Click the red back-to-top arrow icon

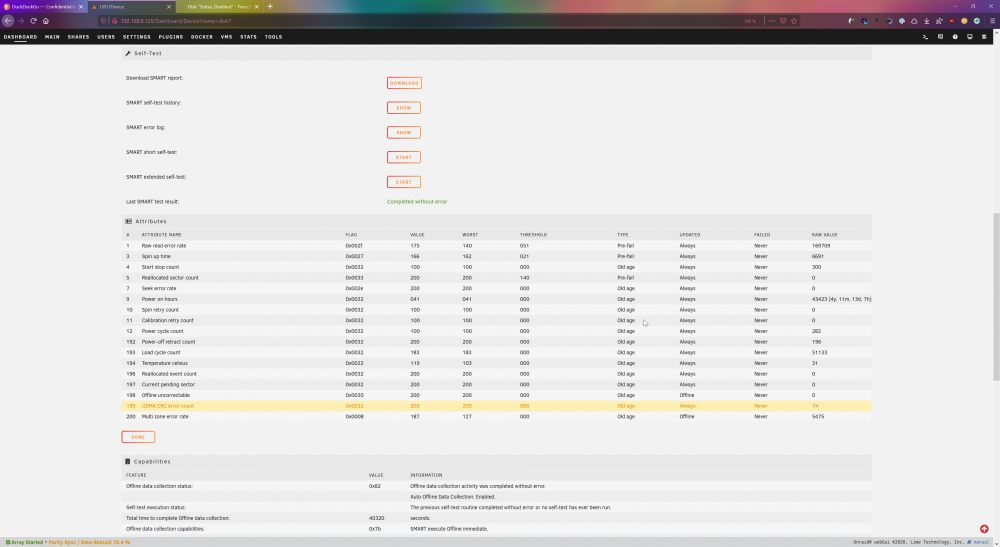point(984,529)
